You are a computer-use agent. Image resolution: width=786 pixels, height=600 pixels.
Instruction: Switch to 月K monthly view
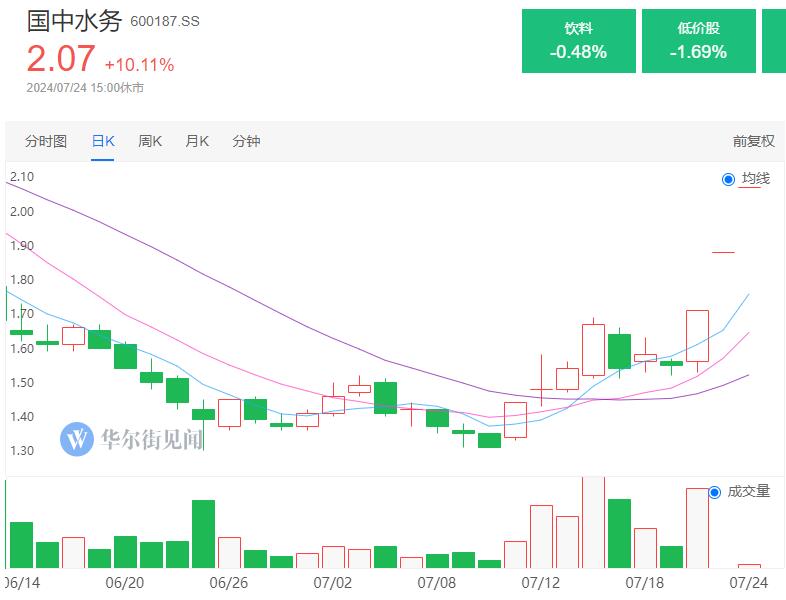pyautogui.click(x=197, y=141)
